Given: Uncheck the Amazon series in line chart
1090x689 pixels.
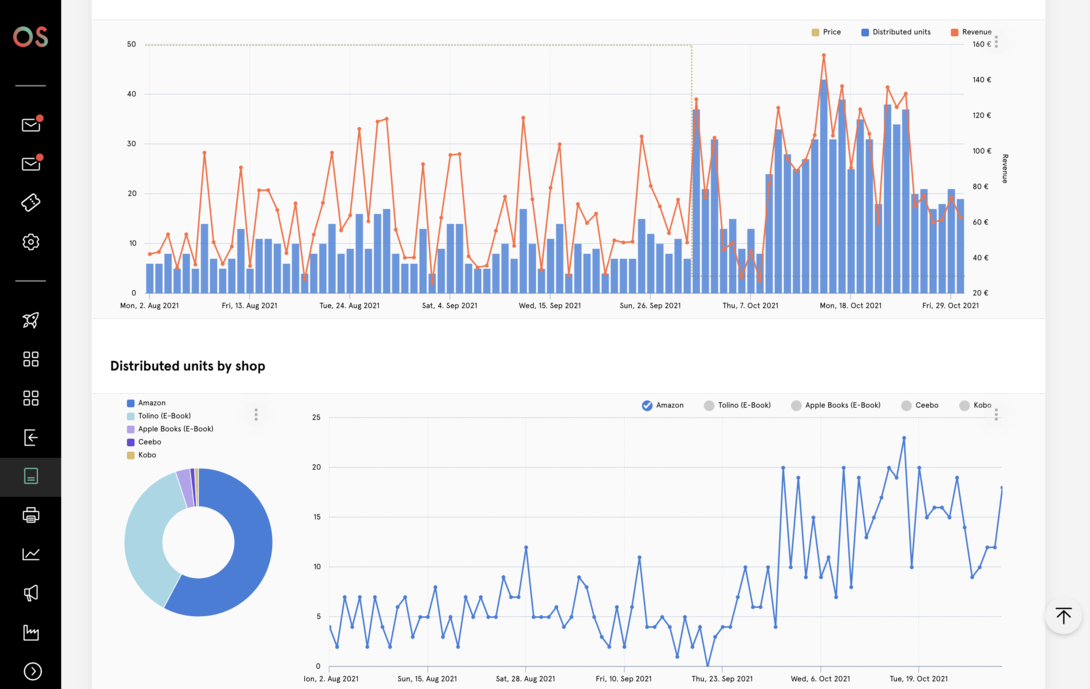Looking at the screenshot, I should pos(647,405).
